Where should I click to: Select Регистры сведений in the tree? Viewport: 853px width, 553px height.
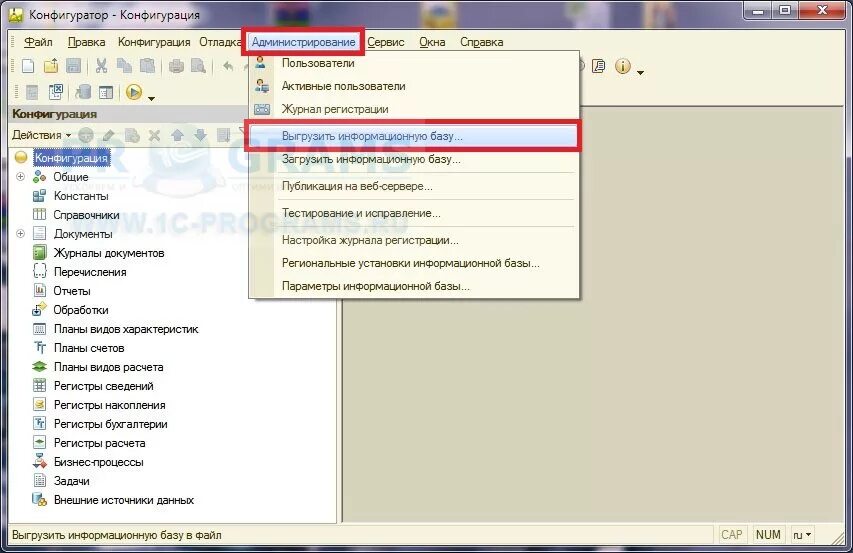[x=103, y=386]
